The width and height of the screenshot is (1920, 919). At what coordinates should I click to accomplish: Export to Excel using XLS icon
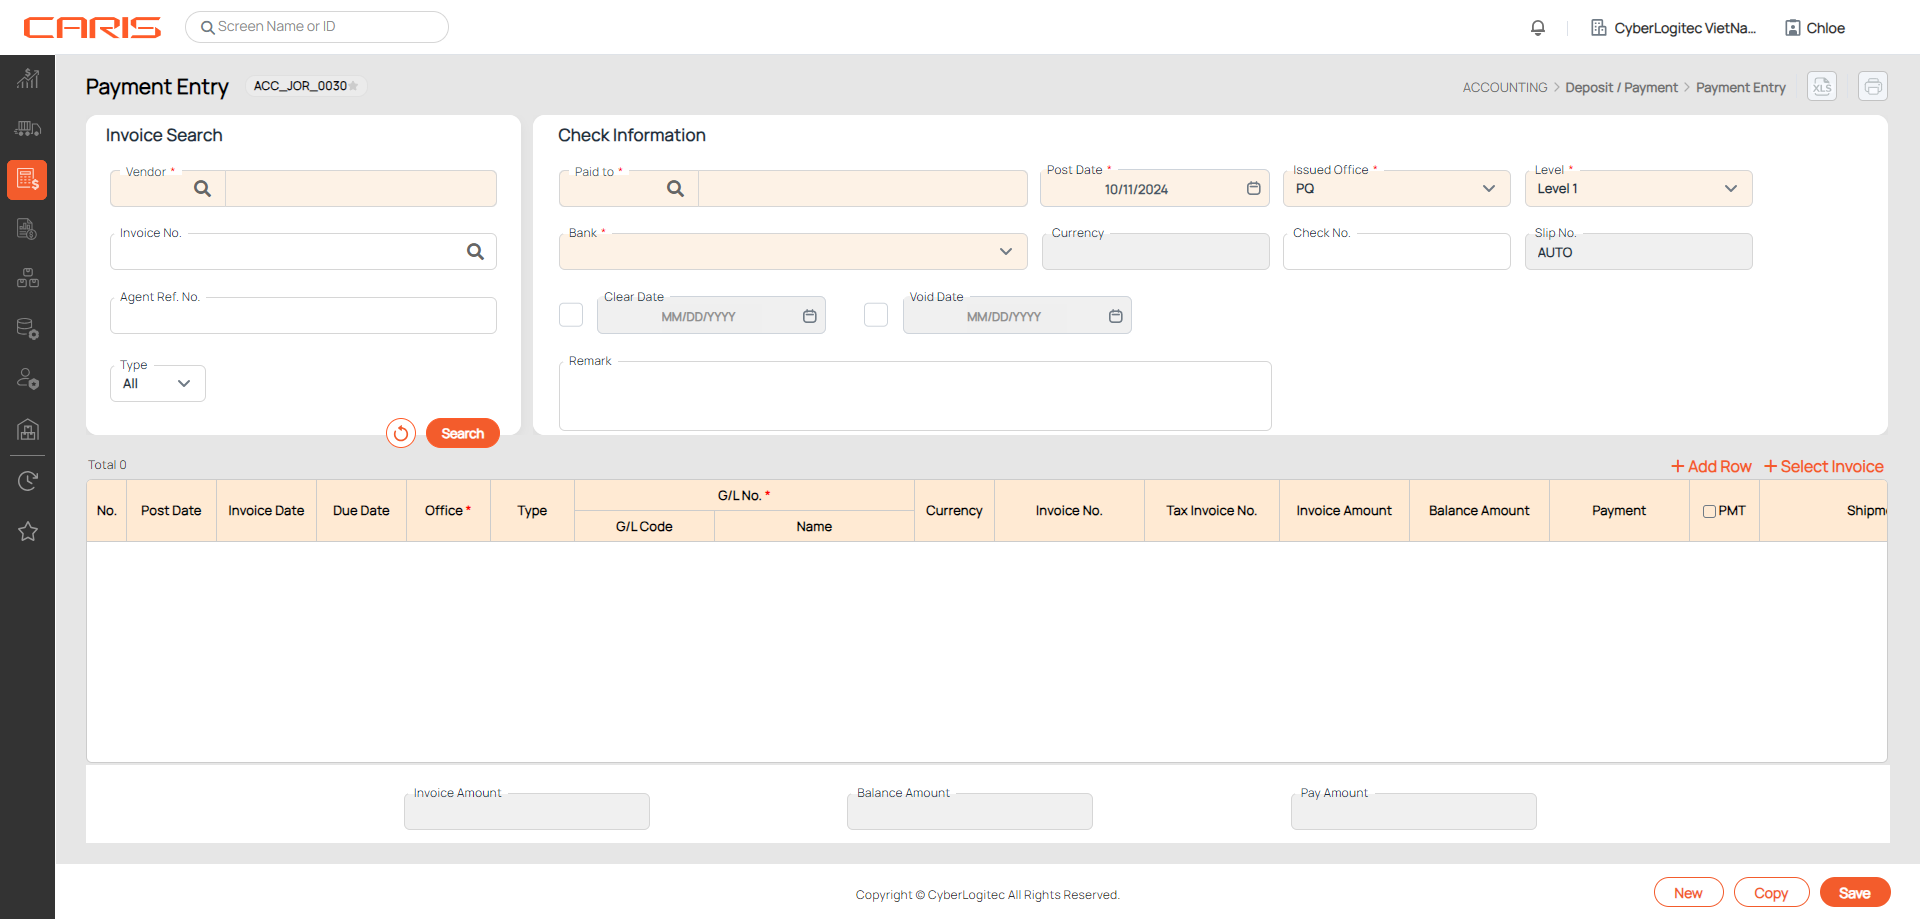(x=1822, y=87)
